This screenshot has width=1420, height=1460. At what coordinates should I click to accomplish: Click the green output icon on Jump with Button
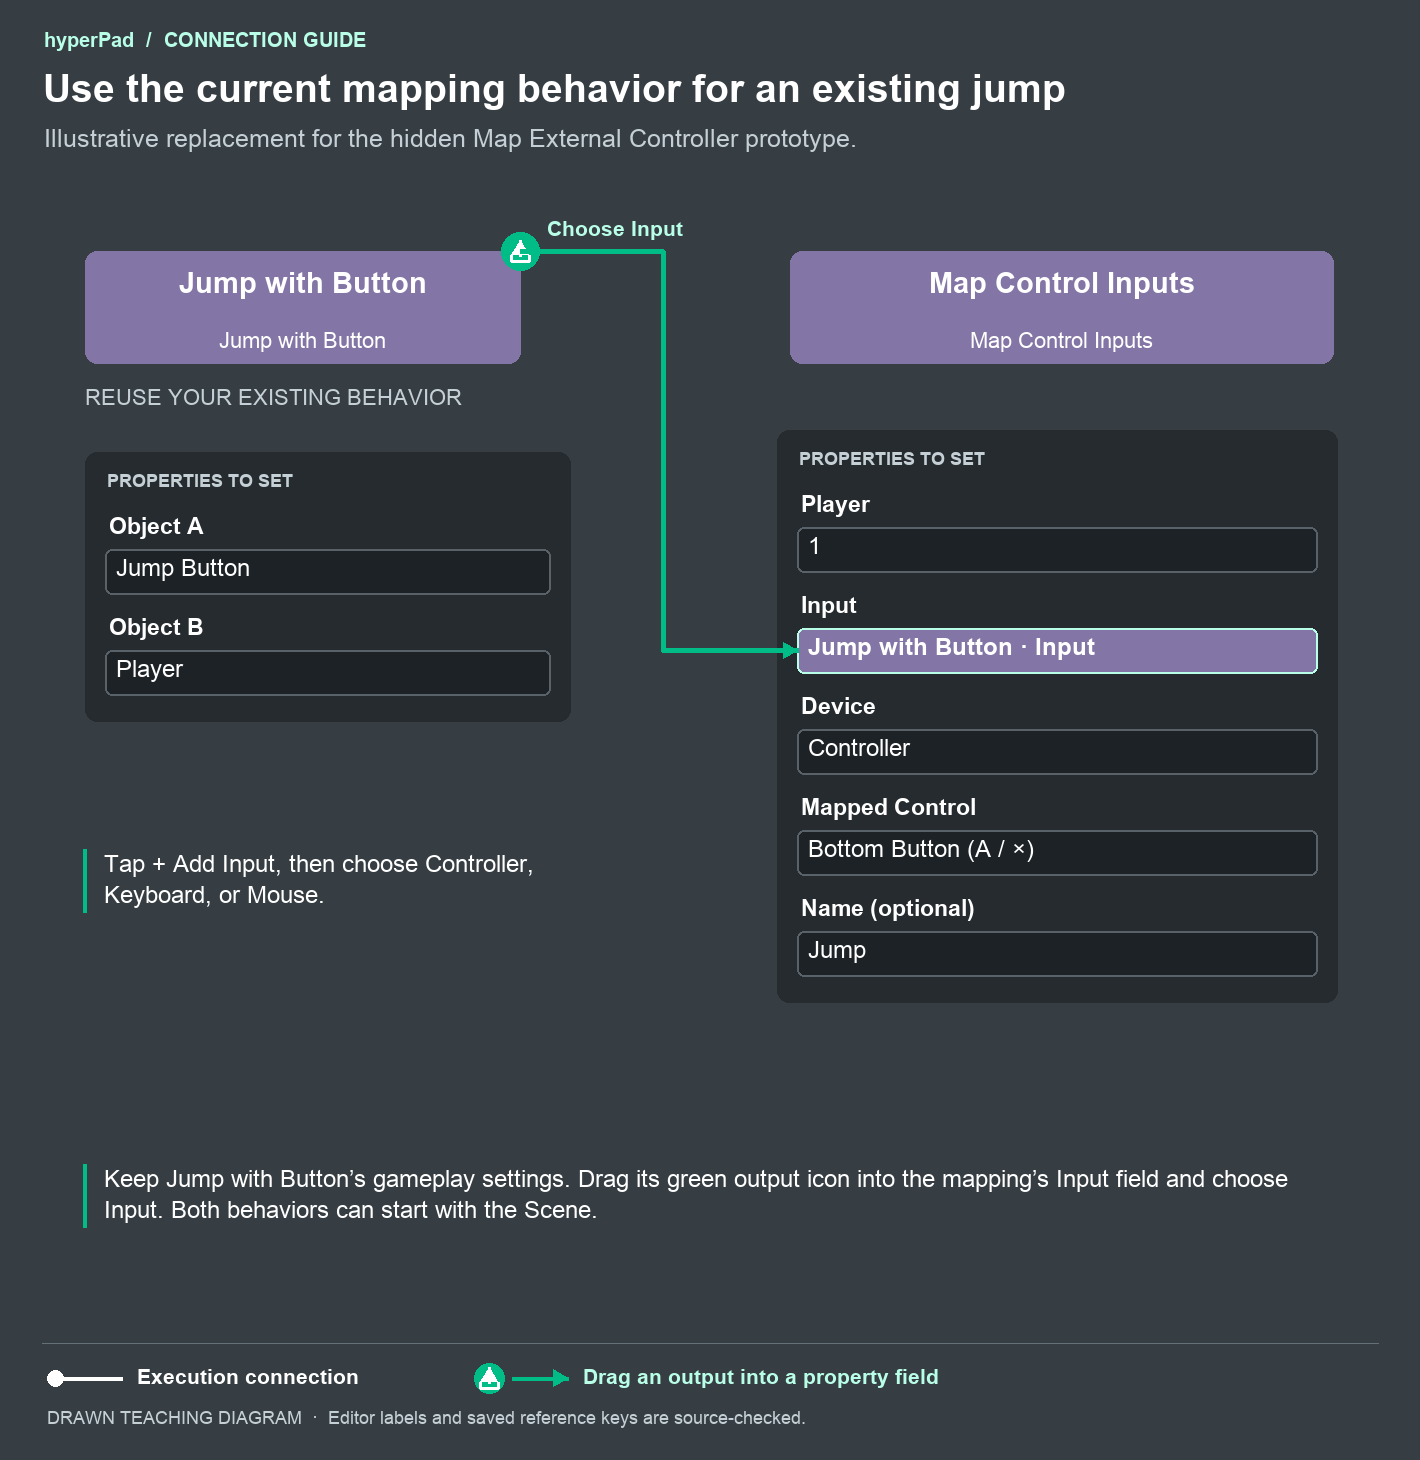(x=520, y=251)
